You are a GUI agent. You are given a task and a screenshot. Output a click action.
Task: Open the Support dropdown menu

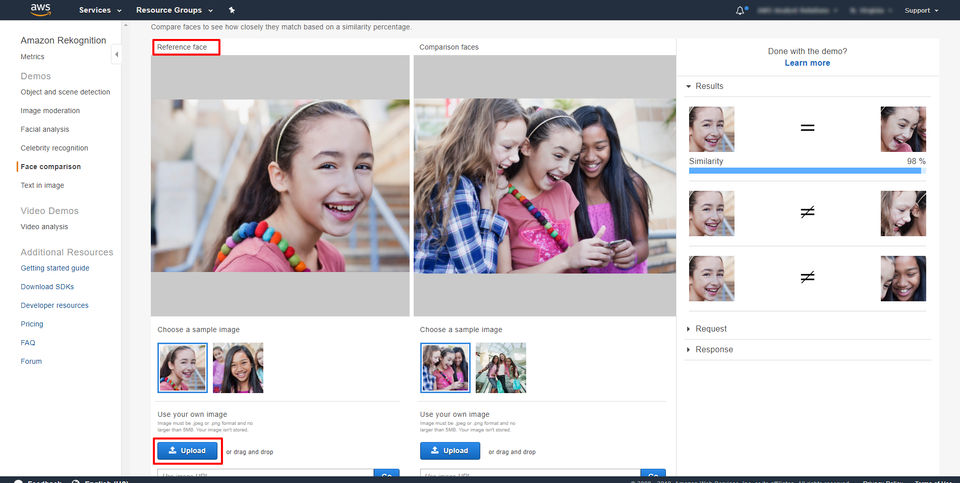[921, 10]
